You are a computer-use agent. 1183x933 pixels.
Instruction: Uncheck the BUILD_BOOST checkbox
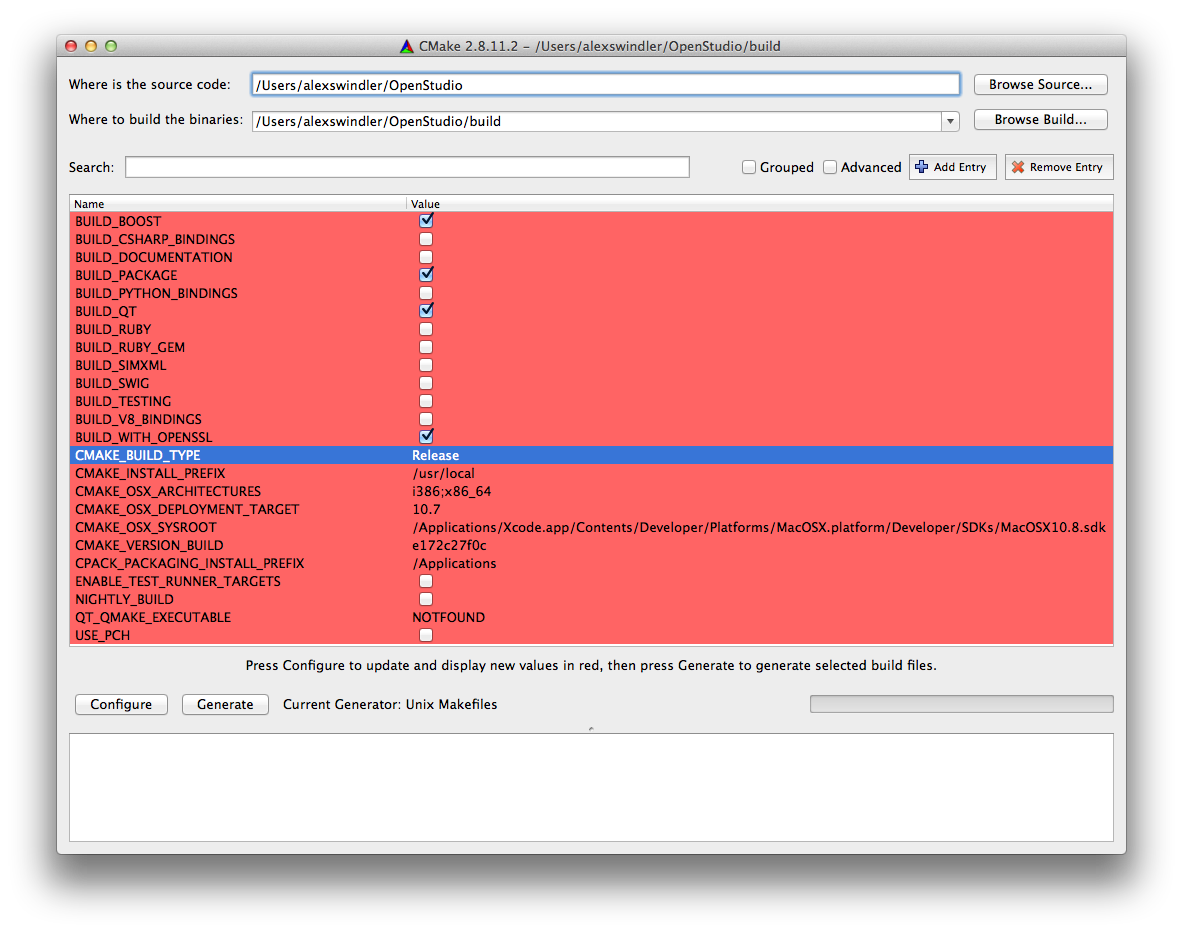[426, 221]
